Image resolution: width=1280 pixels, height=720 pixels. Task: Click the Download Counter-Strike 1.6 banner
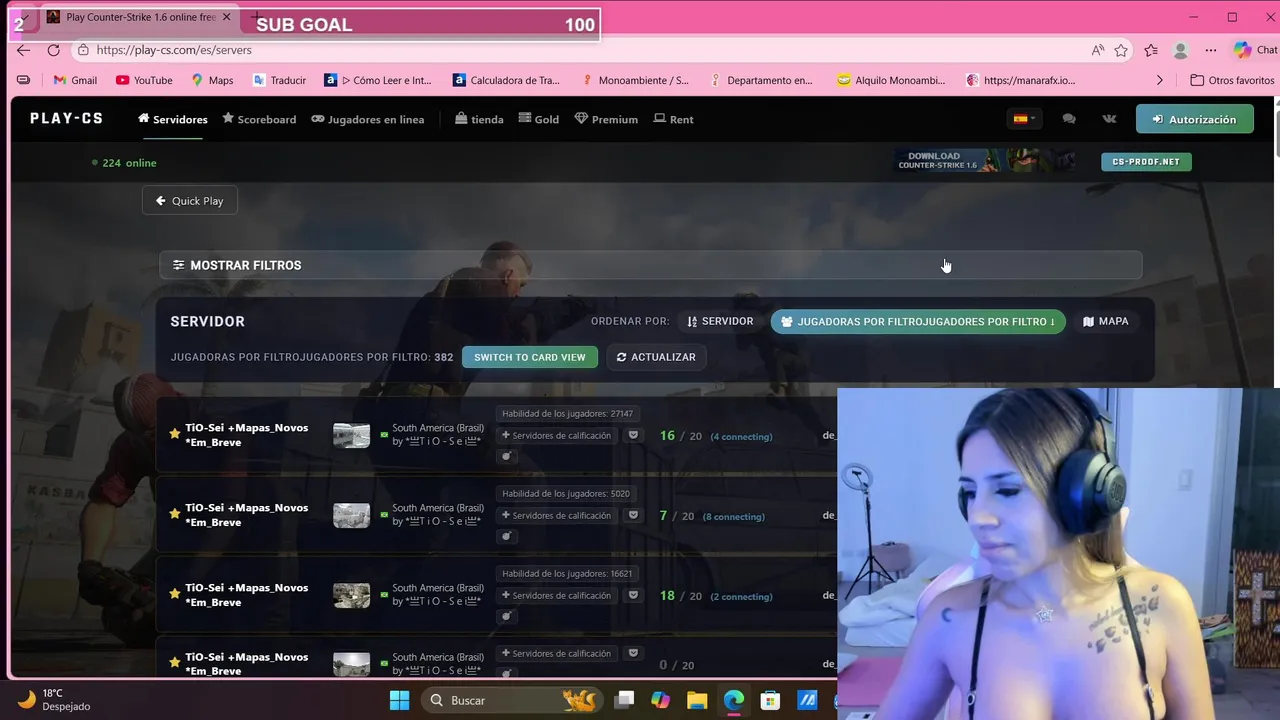point(984,161)
